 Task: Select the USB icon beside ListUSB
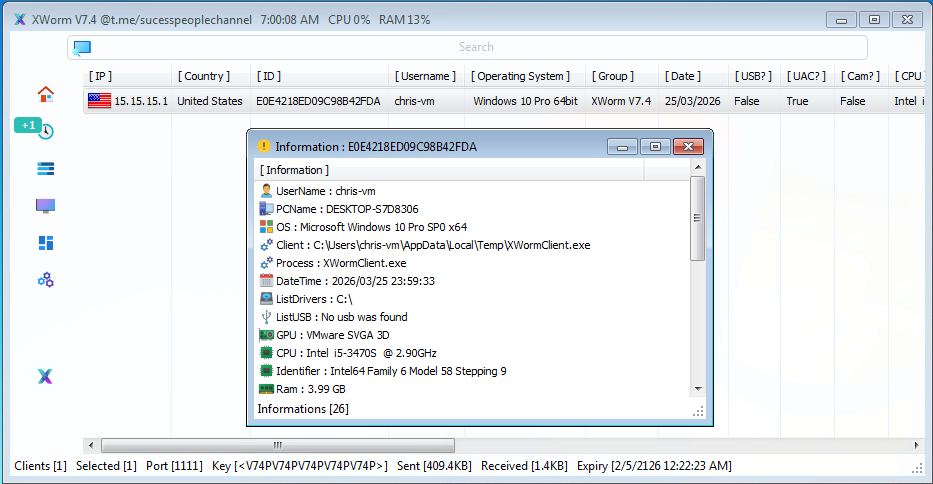click(266, 317)
